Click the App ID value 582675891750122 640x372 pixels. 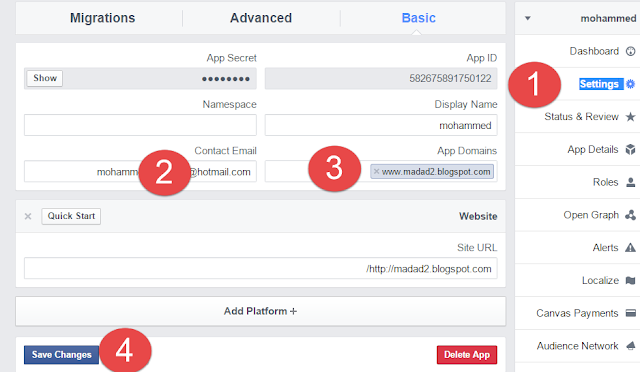(x=450, y=78)
